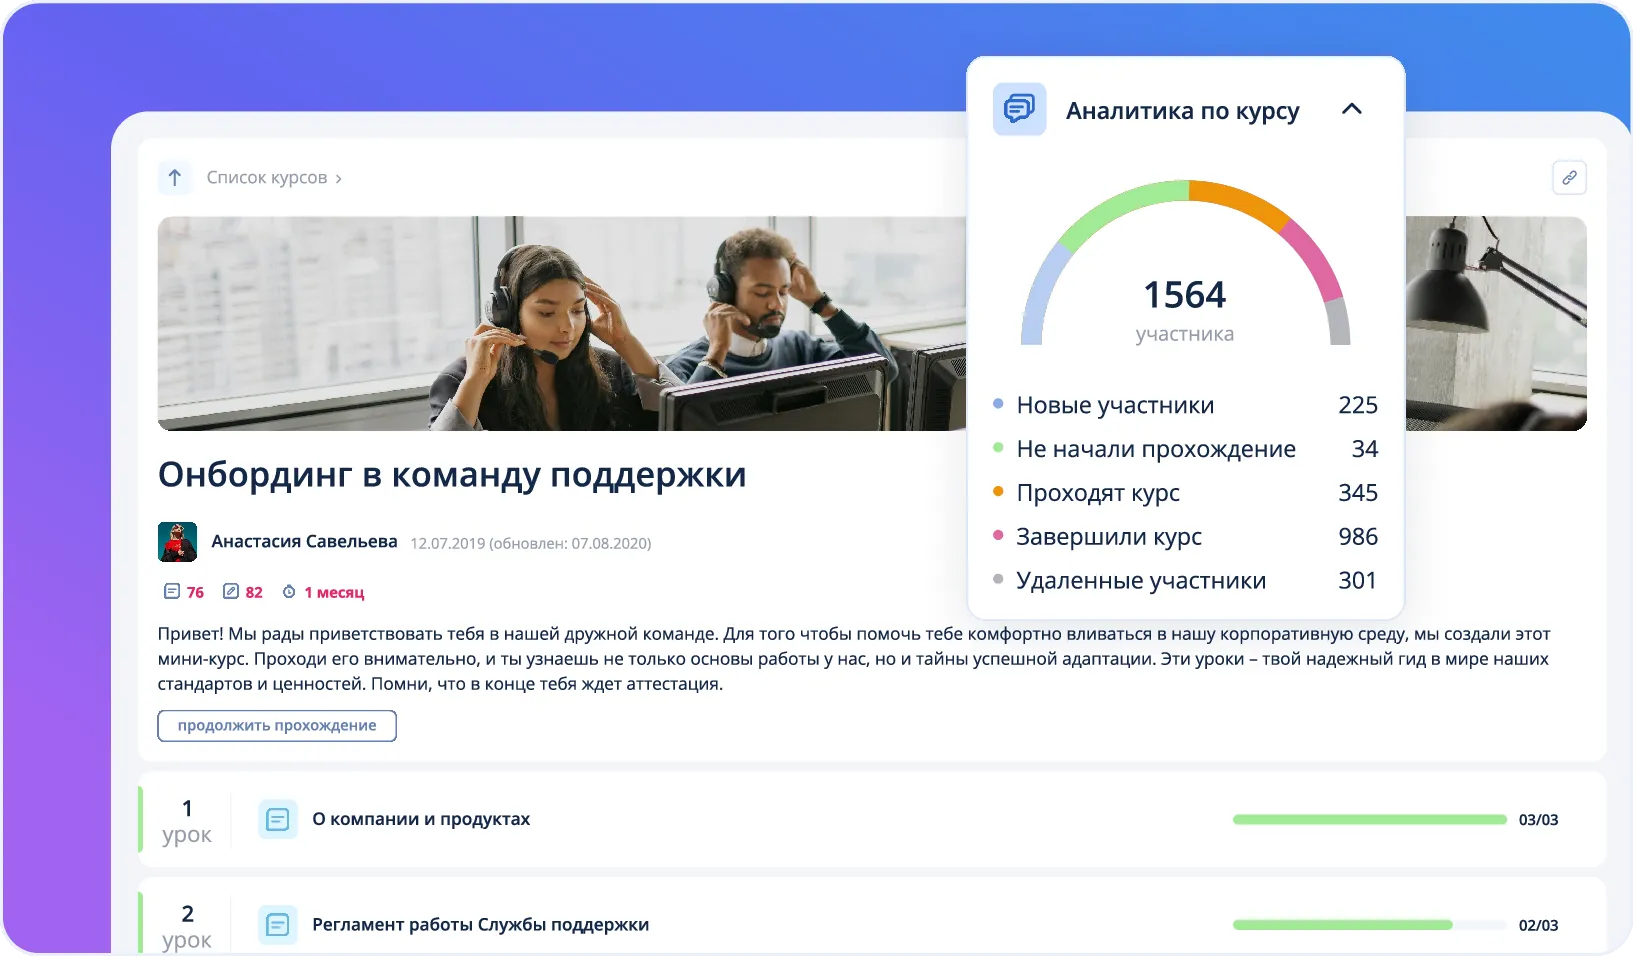Click the 02/03 counter text
Viewport: 1633px width, 956px height.
1538,926
